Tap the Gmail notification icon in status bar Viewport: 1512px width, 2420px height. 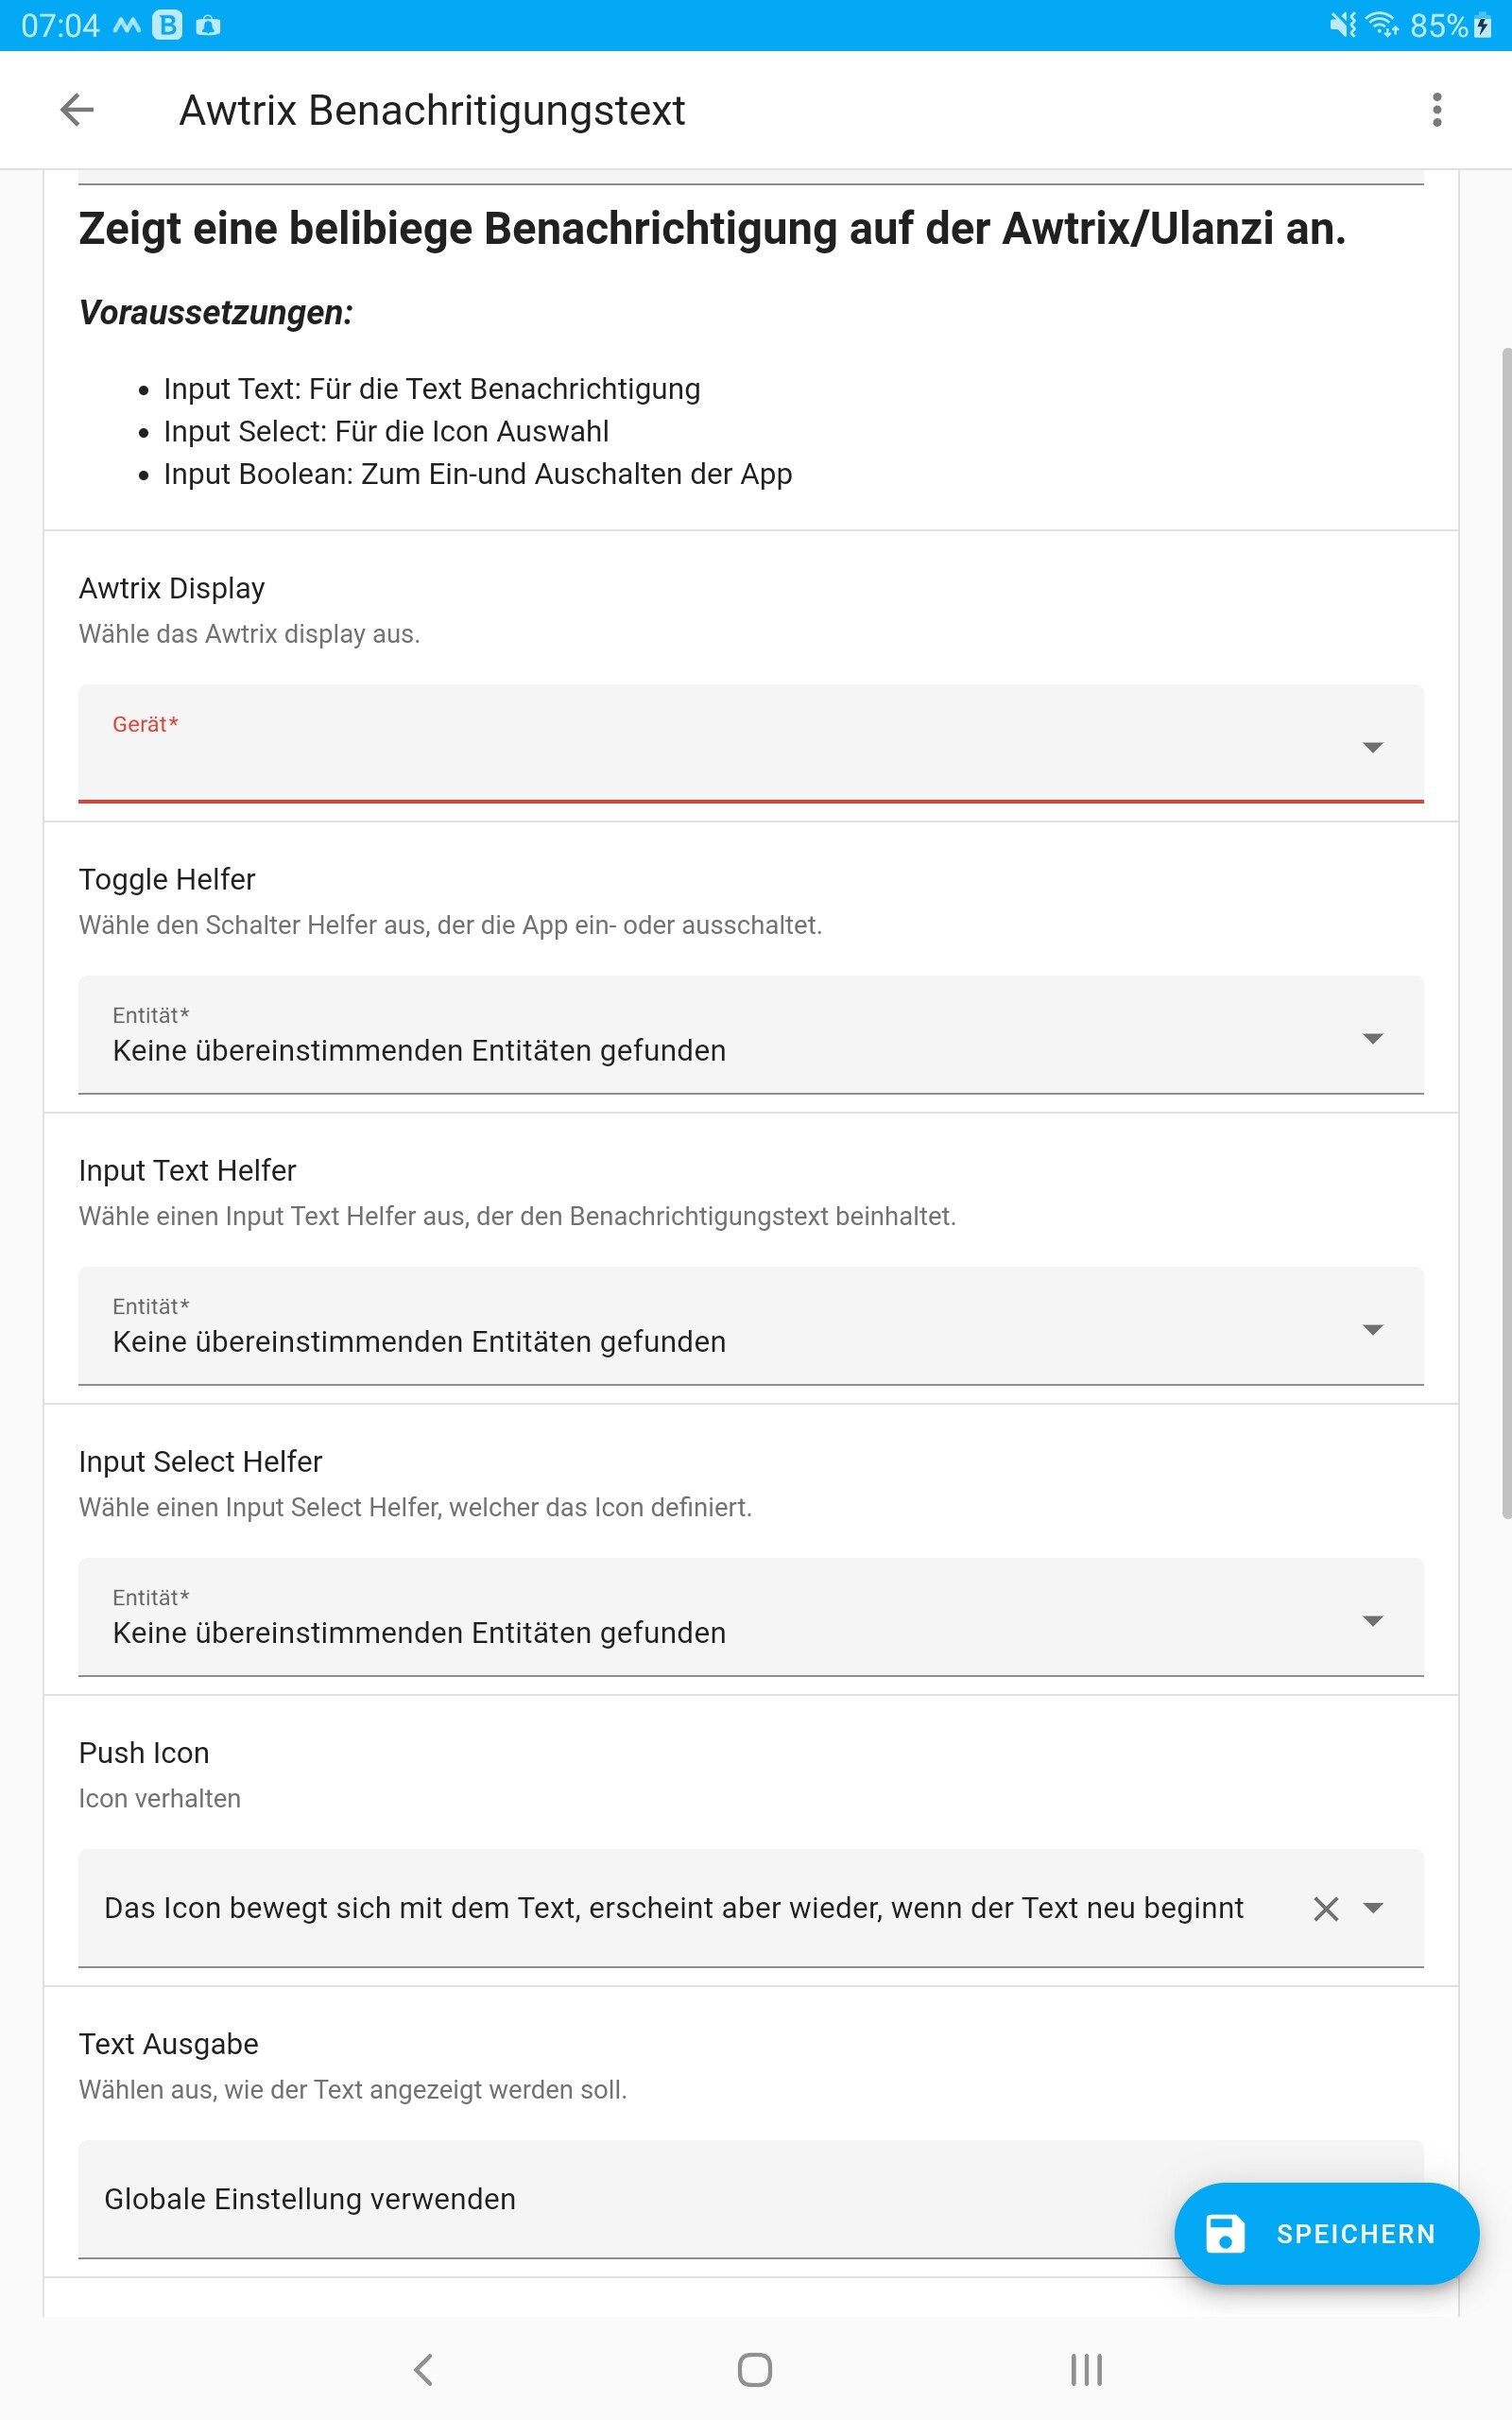(x=127, y=25)
